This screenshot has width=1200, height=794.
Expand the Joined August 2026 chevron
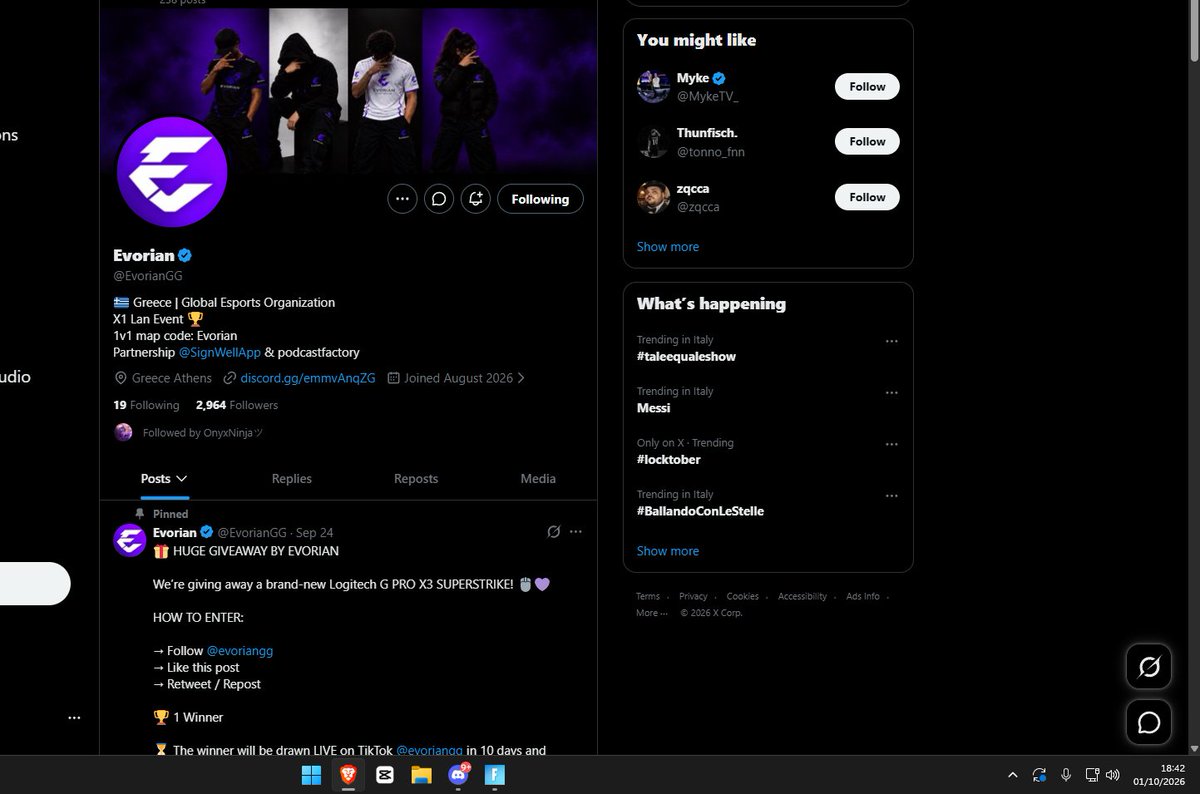pyautogui.click(x=520, y=378)
